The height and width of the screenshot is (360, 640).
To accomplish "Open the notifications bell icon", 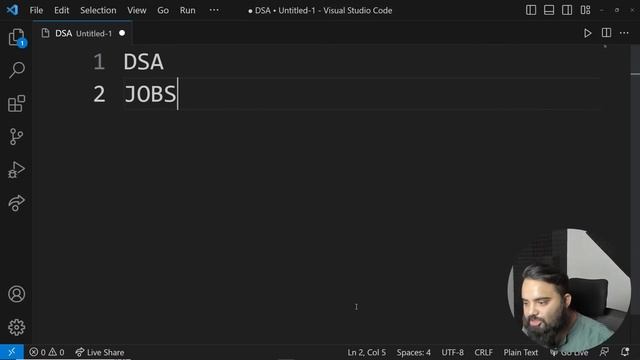I will click(x=625, y=352).
